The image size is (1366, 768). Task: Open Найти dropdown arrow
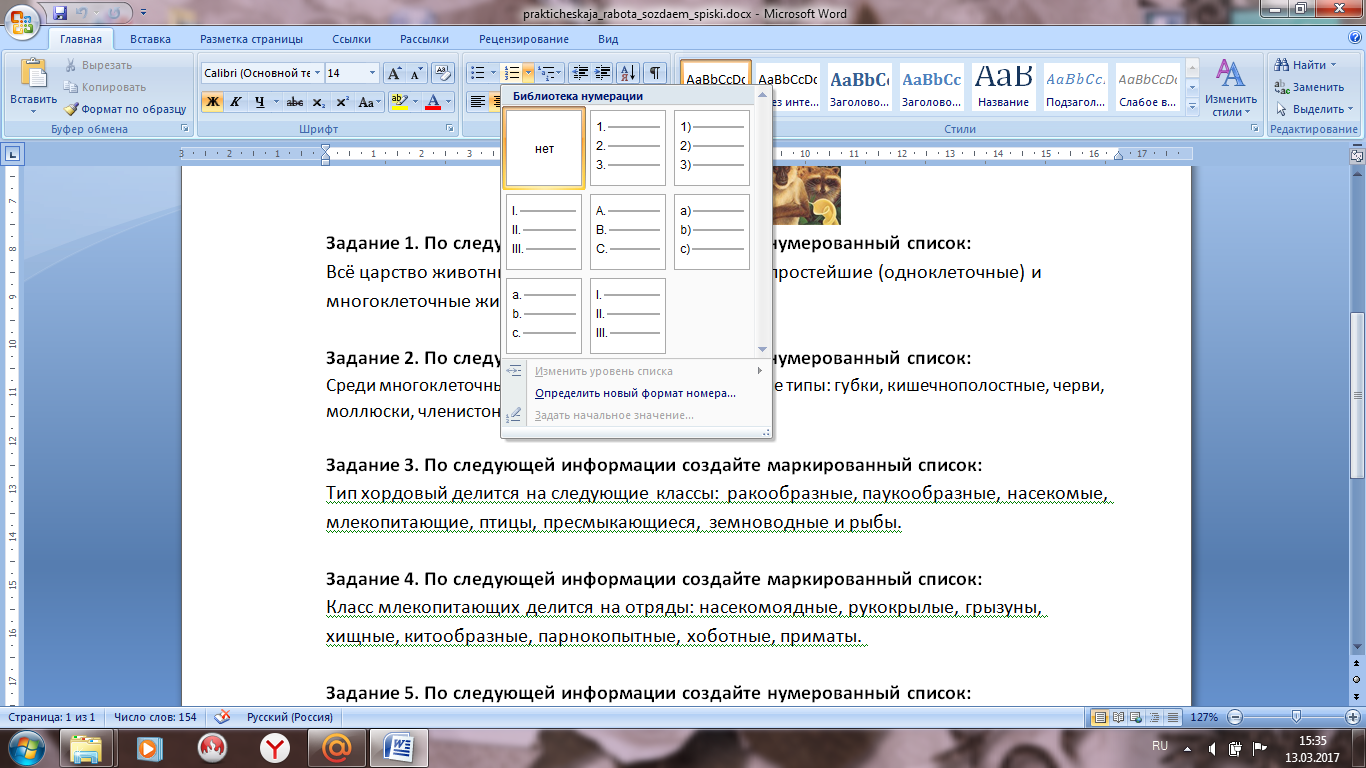click(1334, 65)
